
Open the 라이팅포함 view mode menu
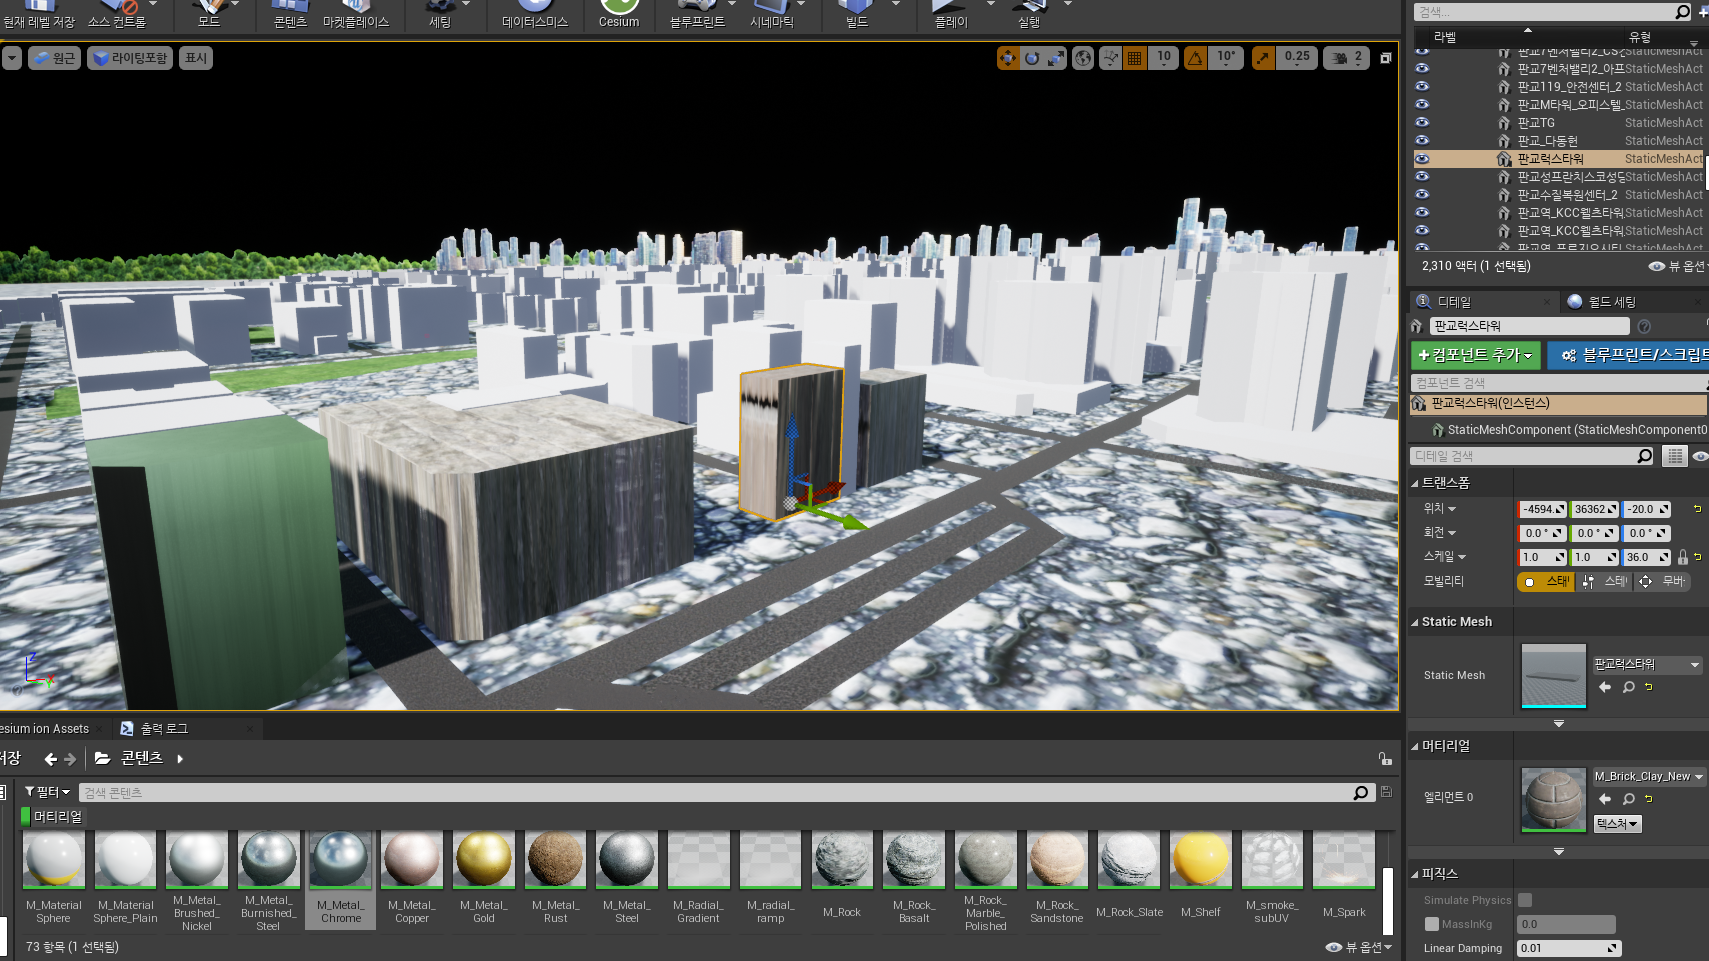(130, 58)
